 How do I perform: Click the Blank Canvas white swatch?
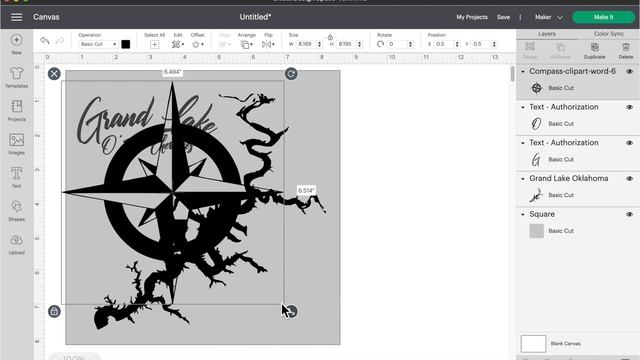click(x=533, y=344)
